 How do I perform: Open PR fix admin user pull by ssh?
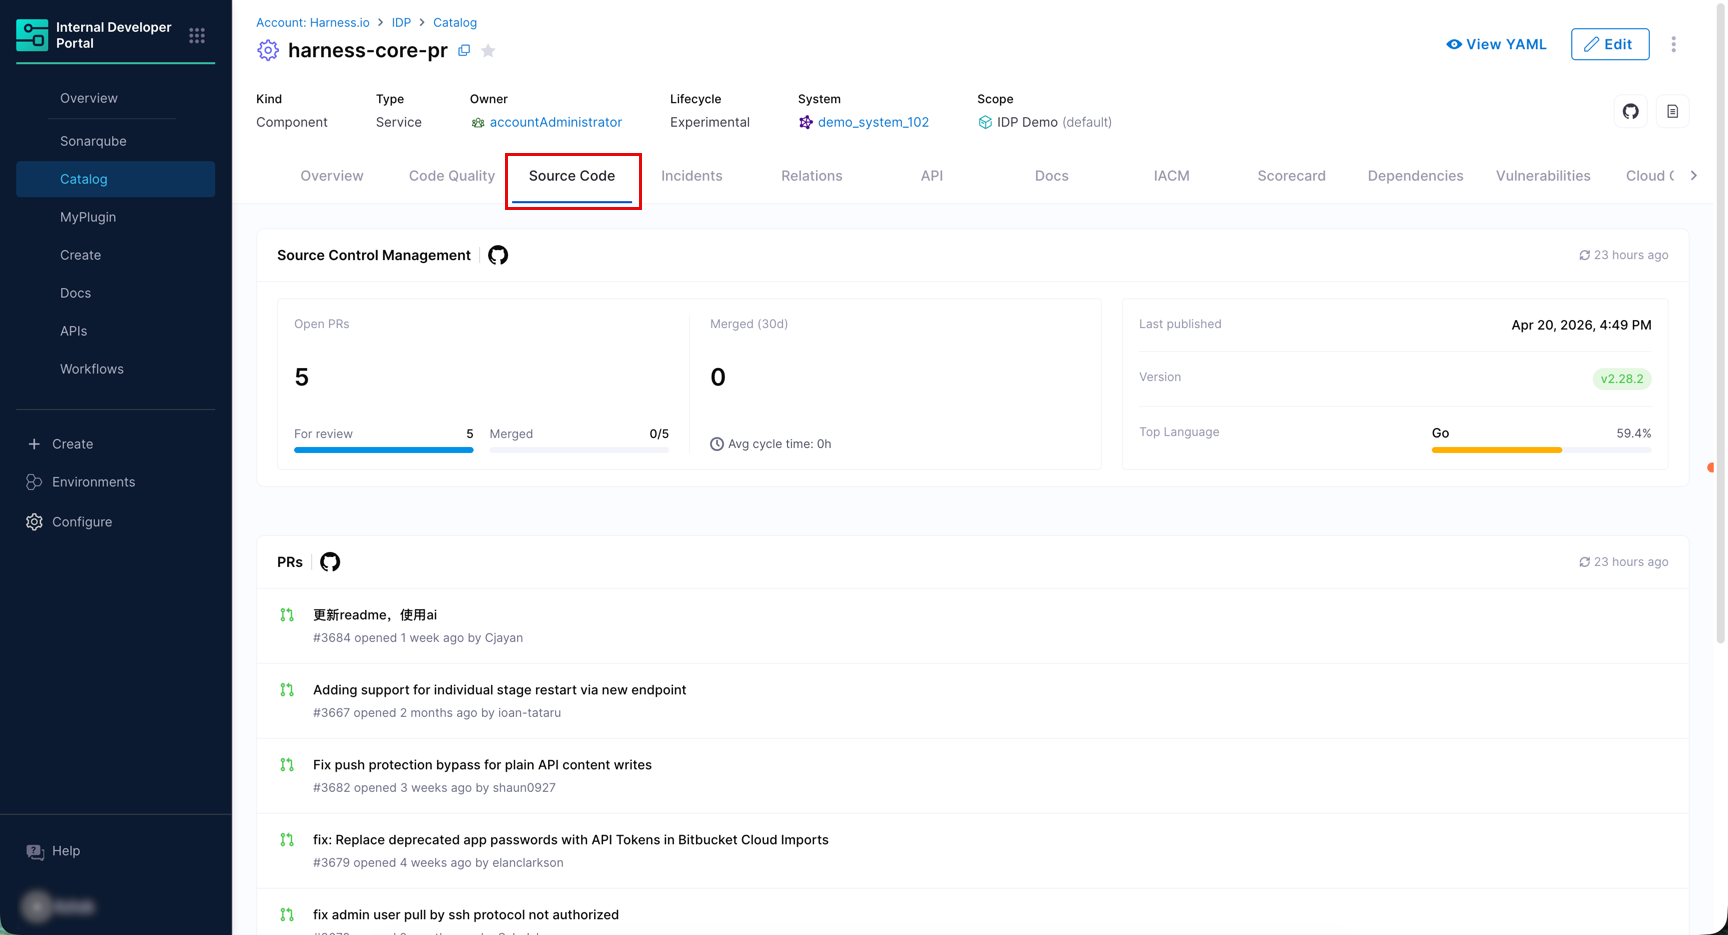click(x=466, y=915)
